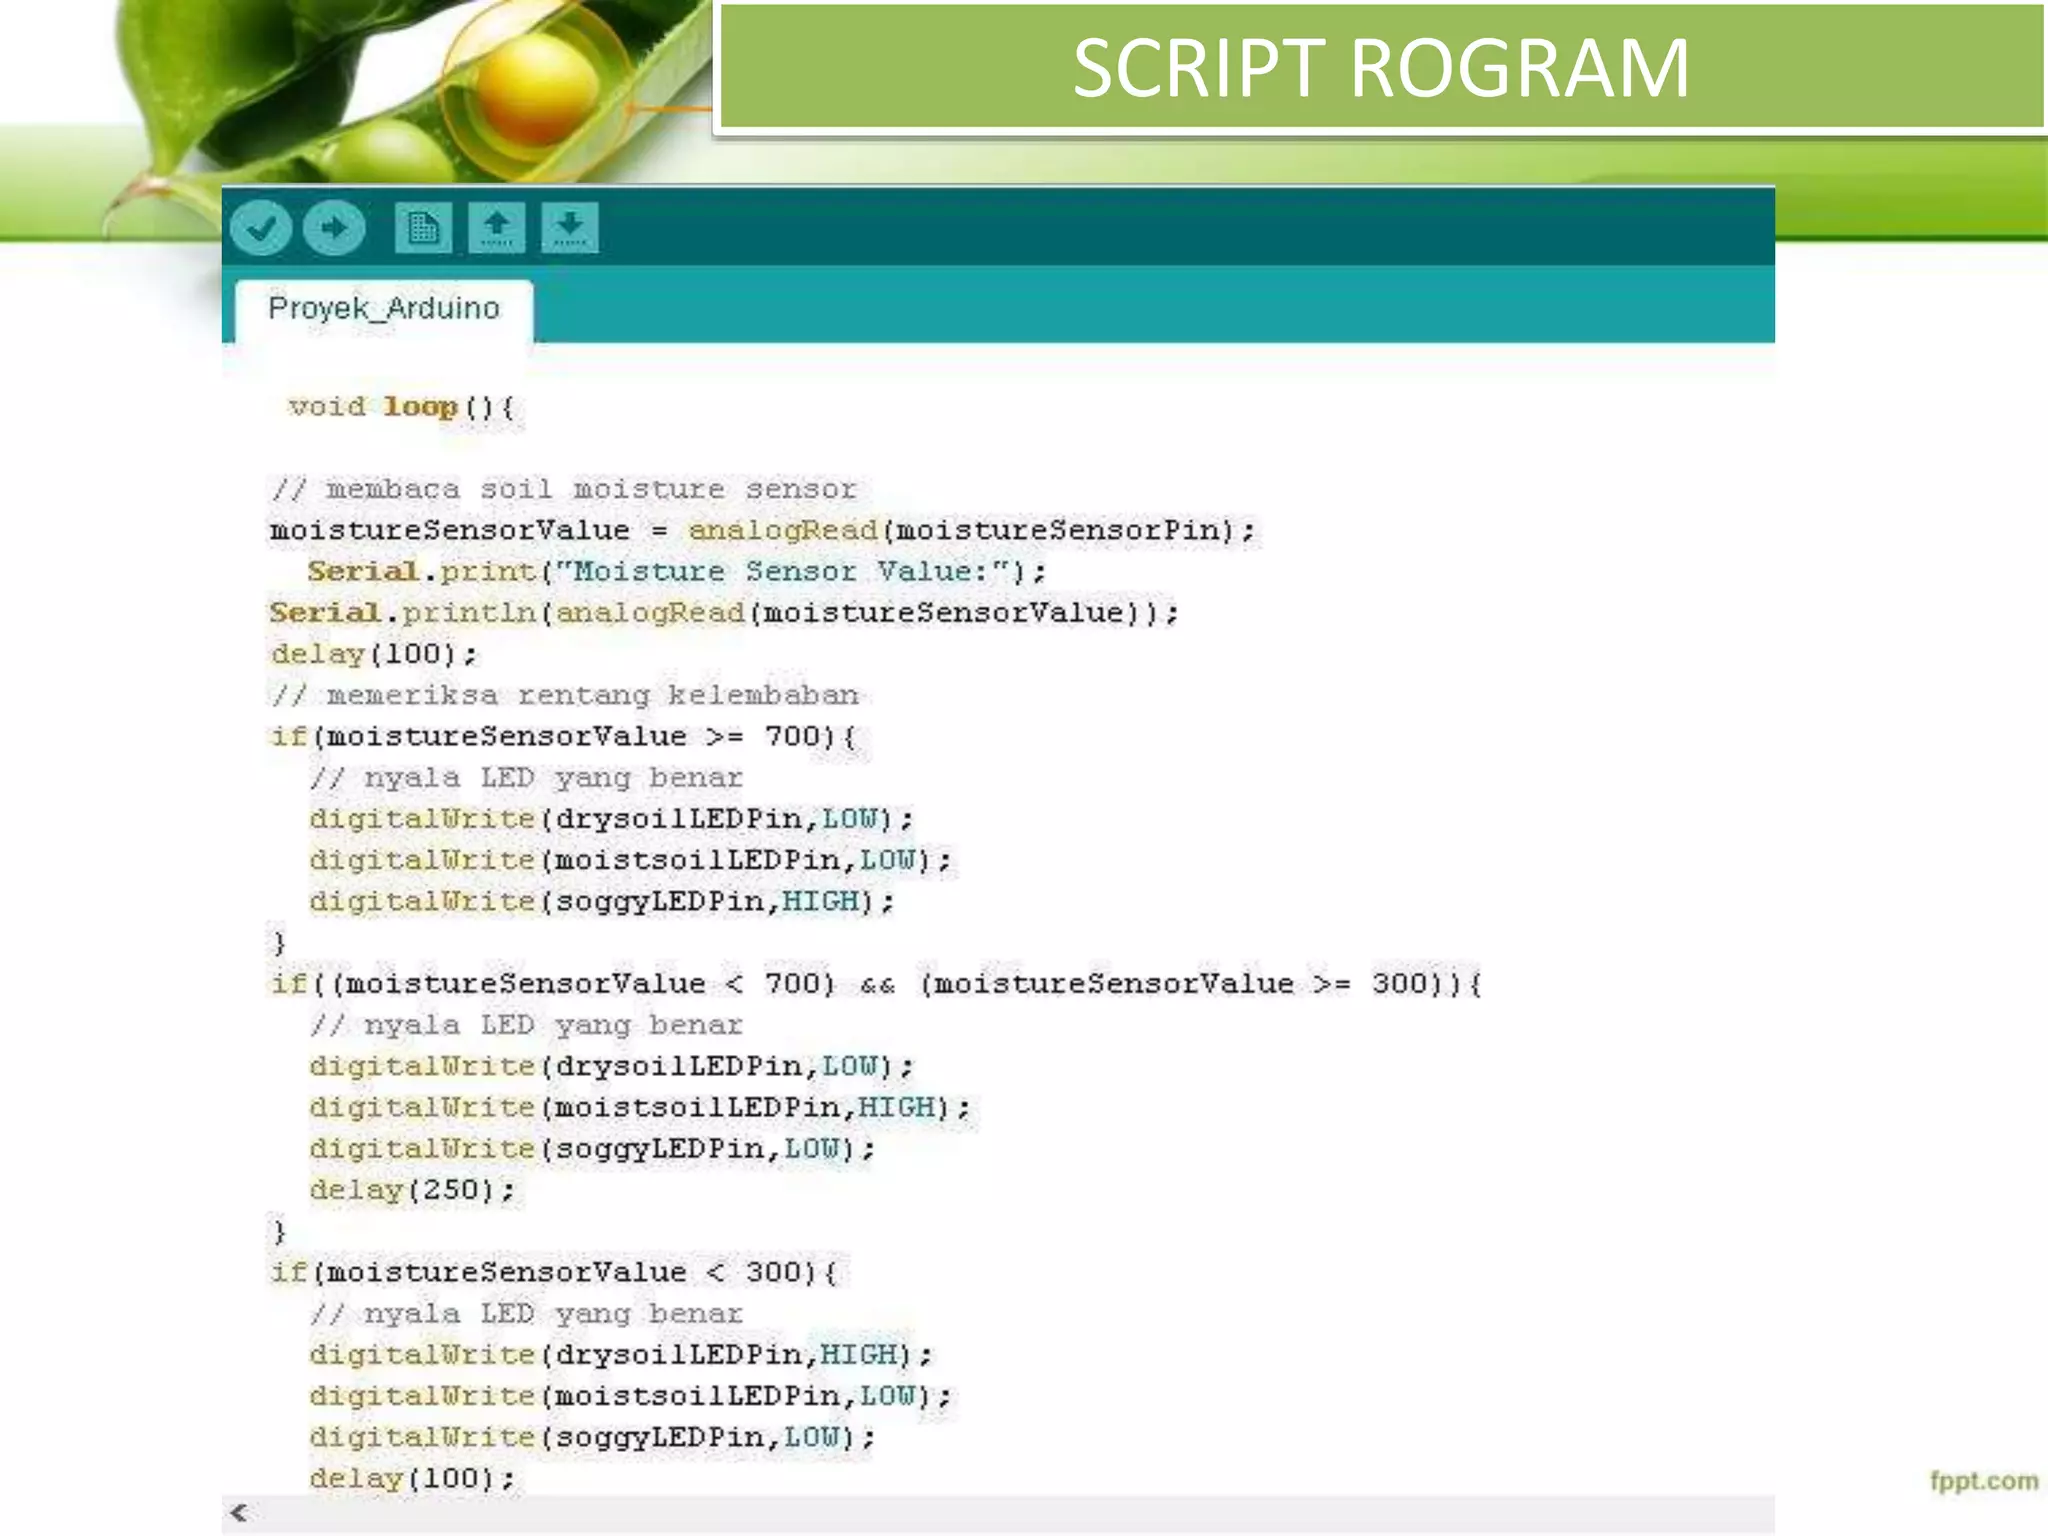Click the 'if(moistureSensorValue >= 700){' line

click(564, 737)
